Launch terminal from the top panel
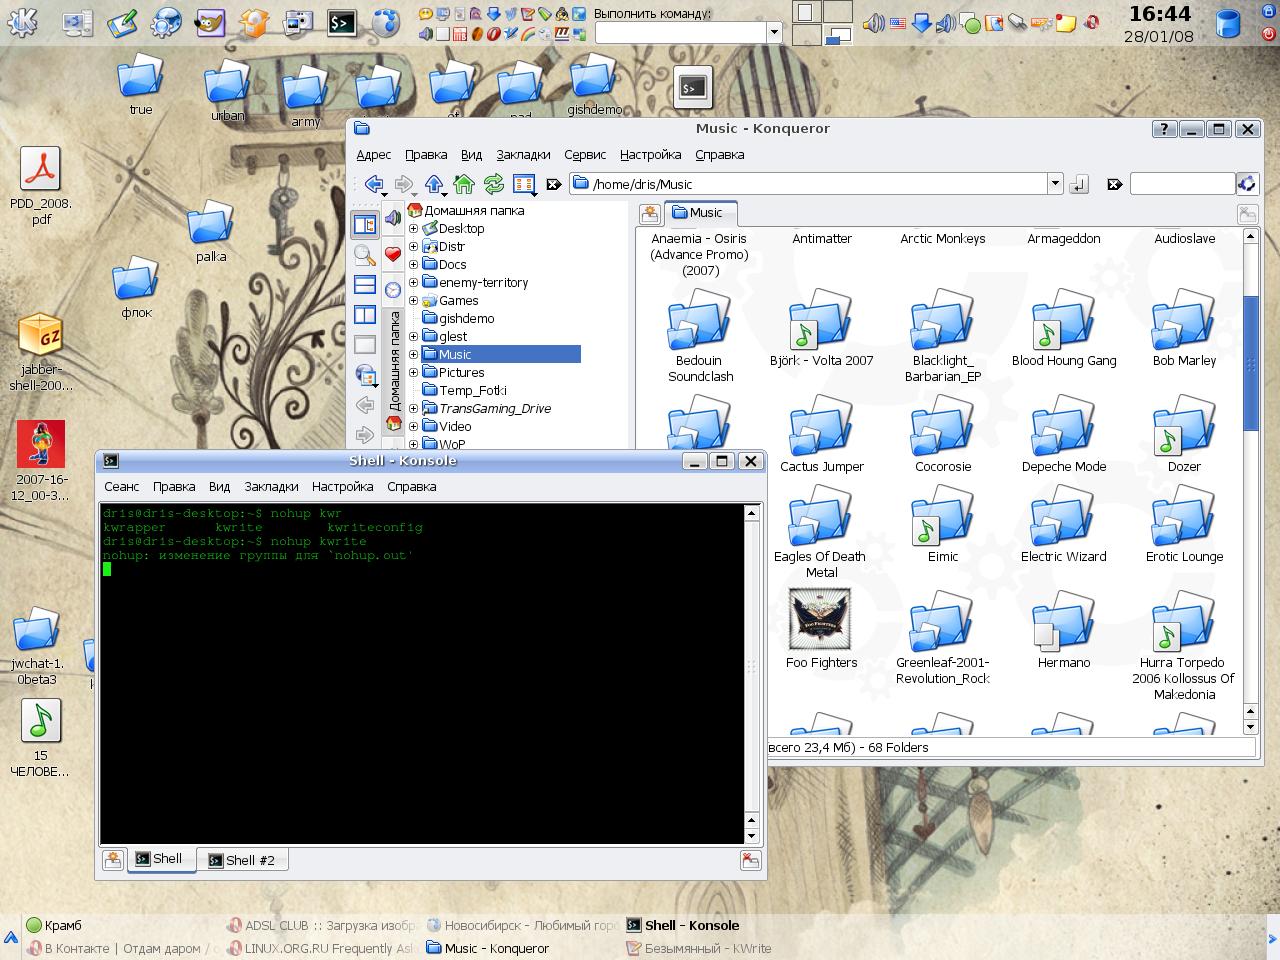 [x=342, y=21]
